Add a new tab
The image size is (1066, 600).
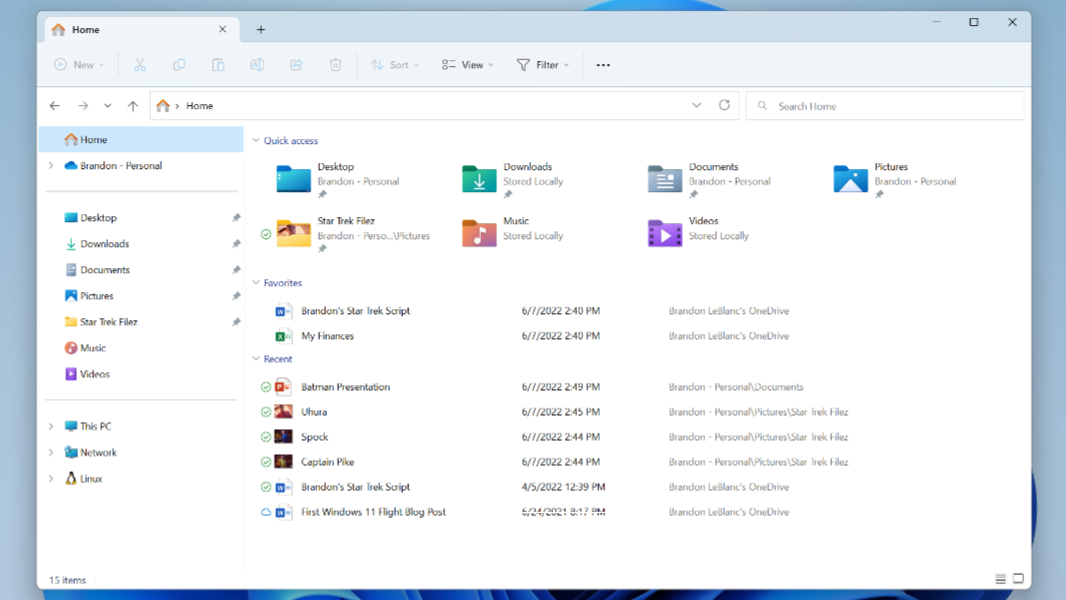(x=260, y=30)
